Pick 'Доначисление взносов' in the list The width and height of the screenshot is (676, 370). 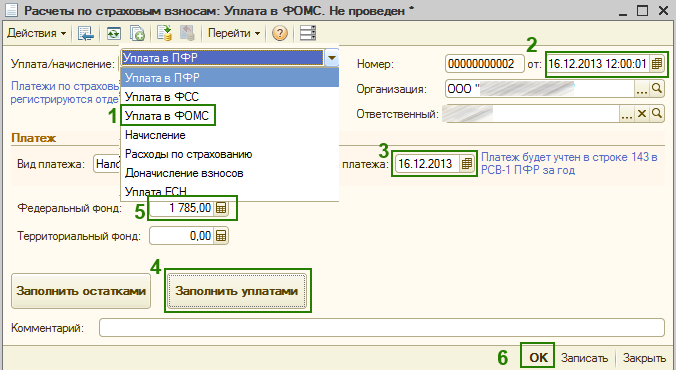[x=230, y=173]
